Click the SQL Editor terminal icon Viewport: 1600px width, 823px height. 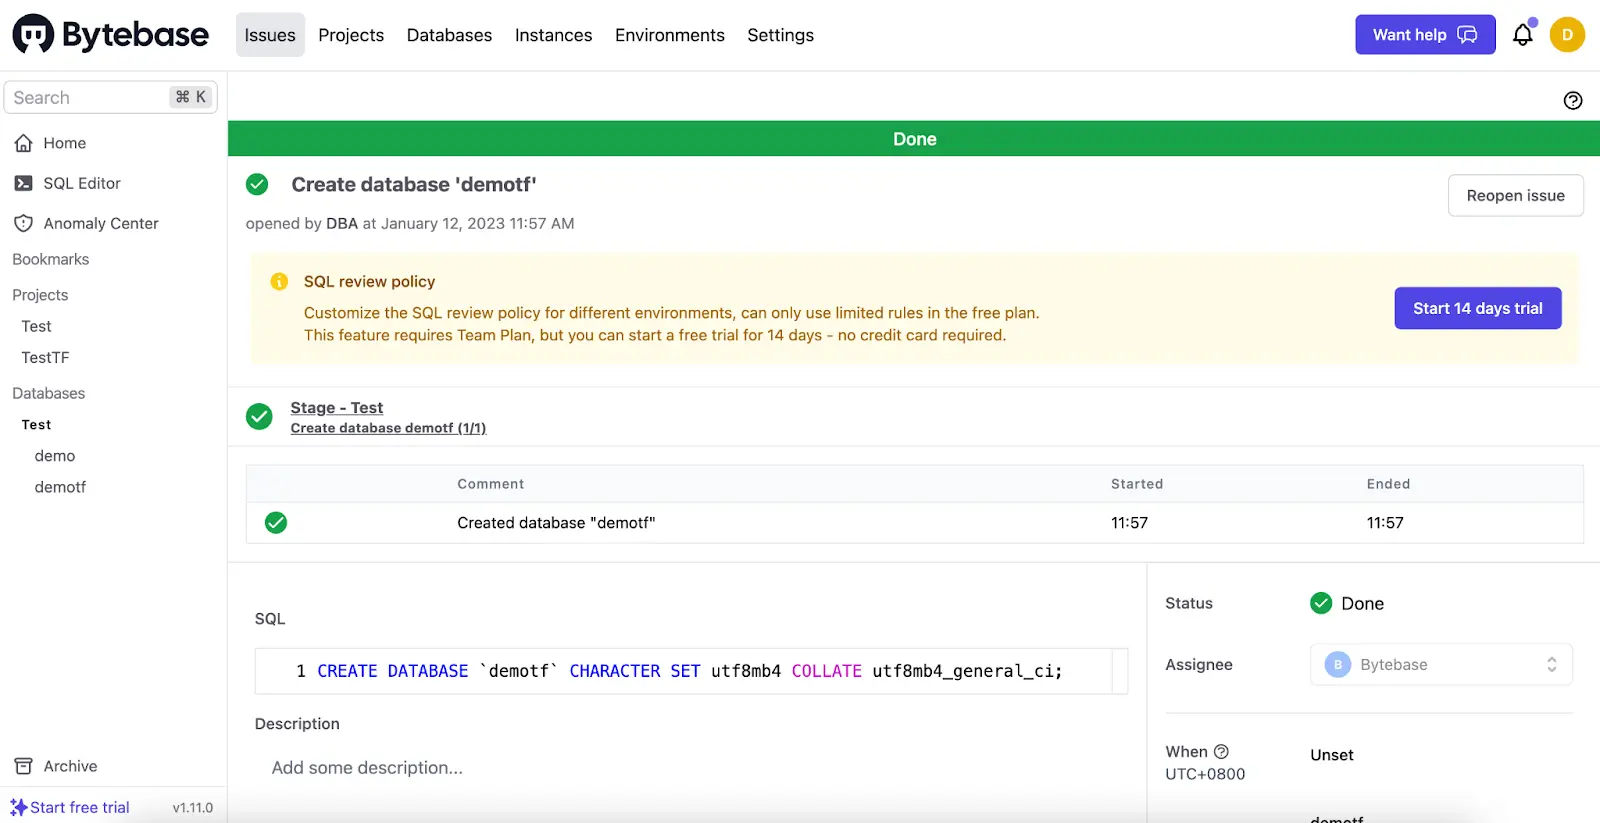[24, 183]
